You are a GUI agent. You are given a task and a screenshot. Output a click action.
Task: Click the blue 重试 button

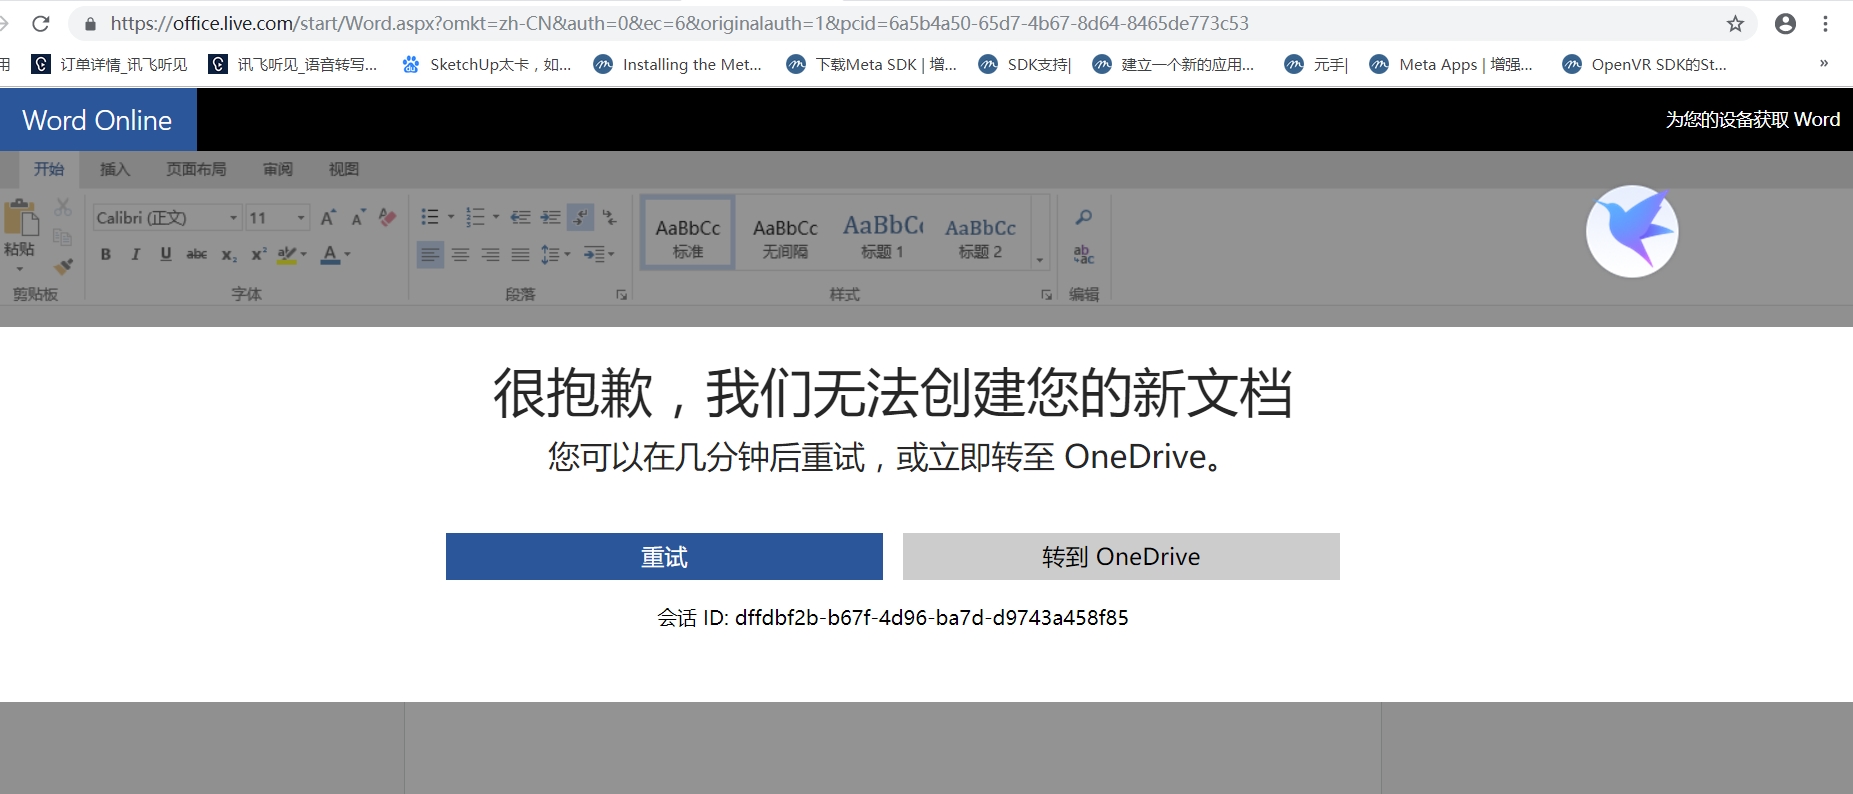point(664,556)
